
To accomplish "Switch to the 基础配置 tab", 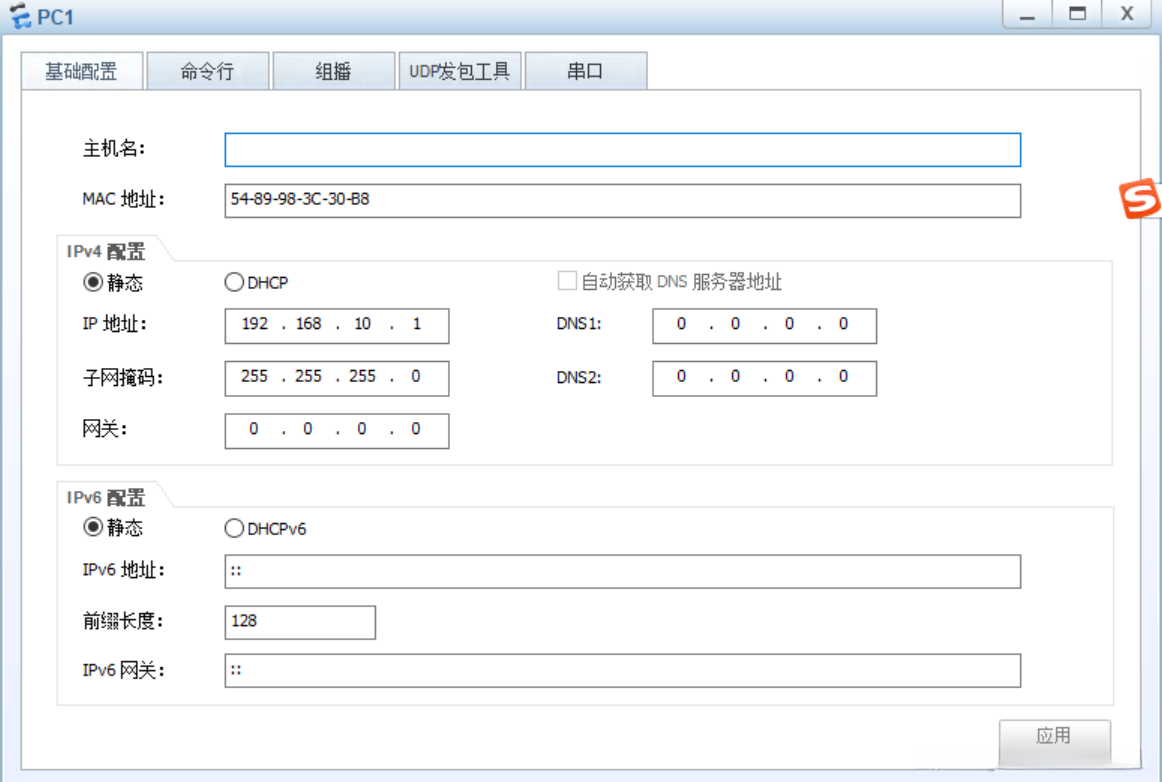I will pyautogui.click(x=82, y=71).
